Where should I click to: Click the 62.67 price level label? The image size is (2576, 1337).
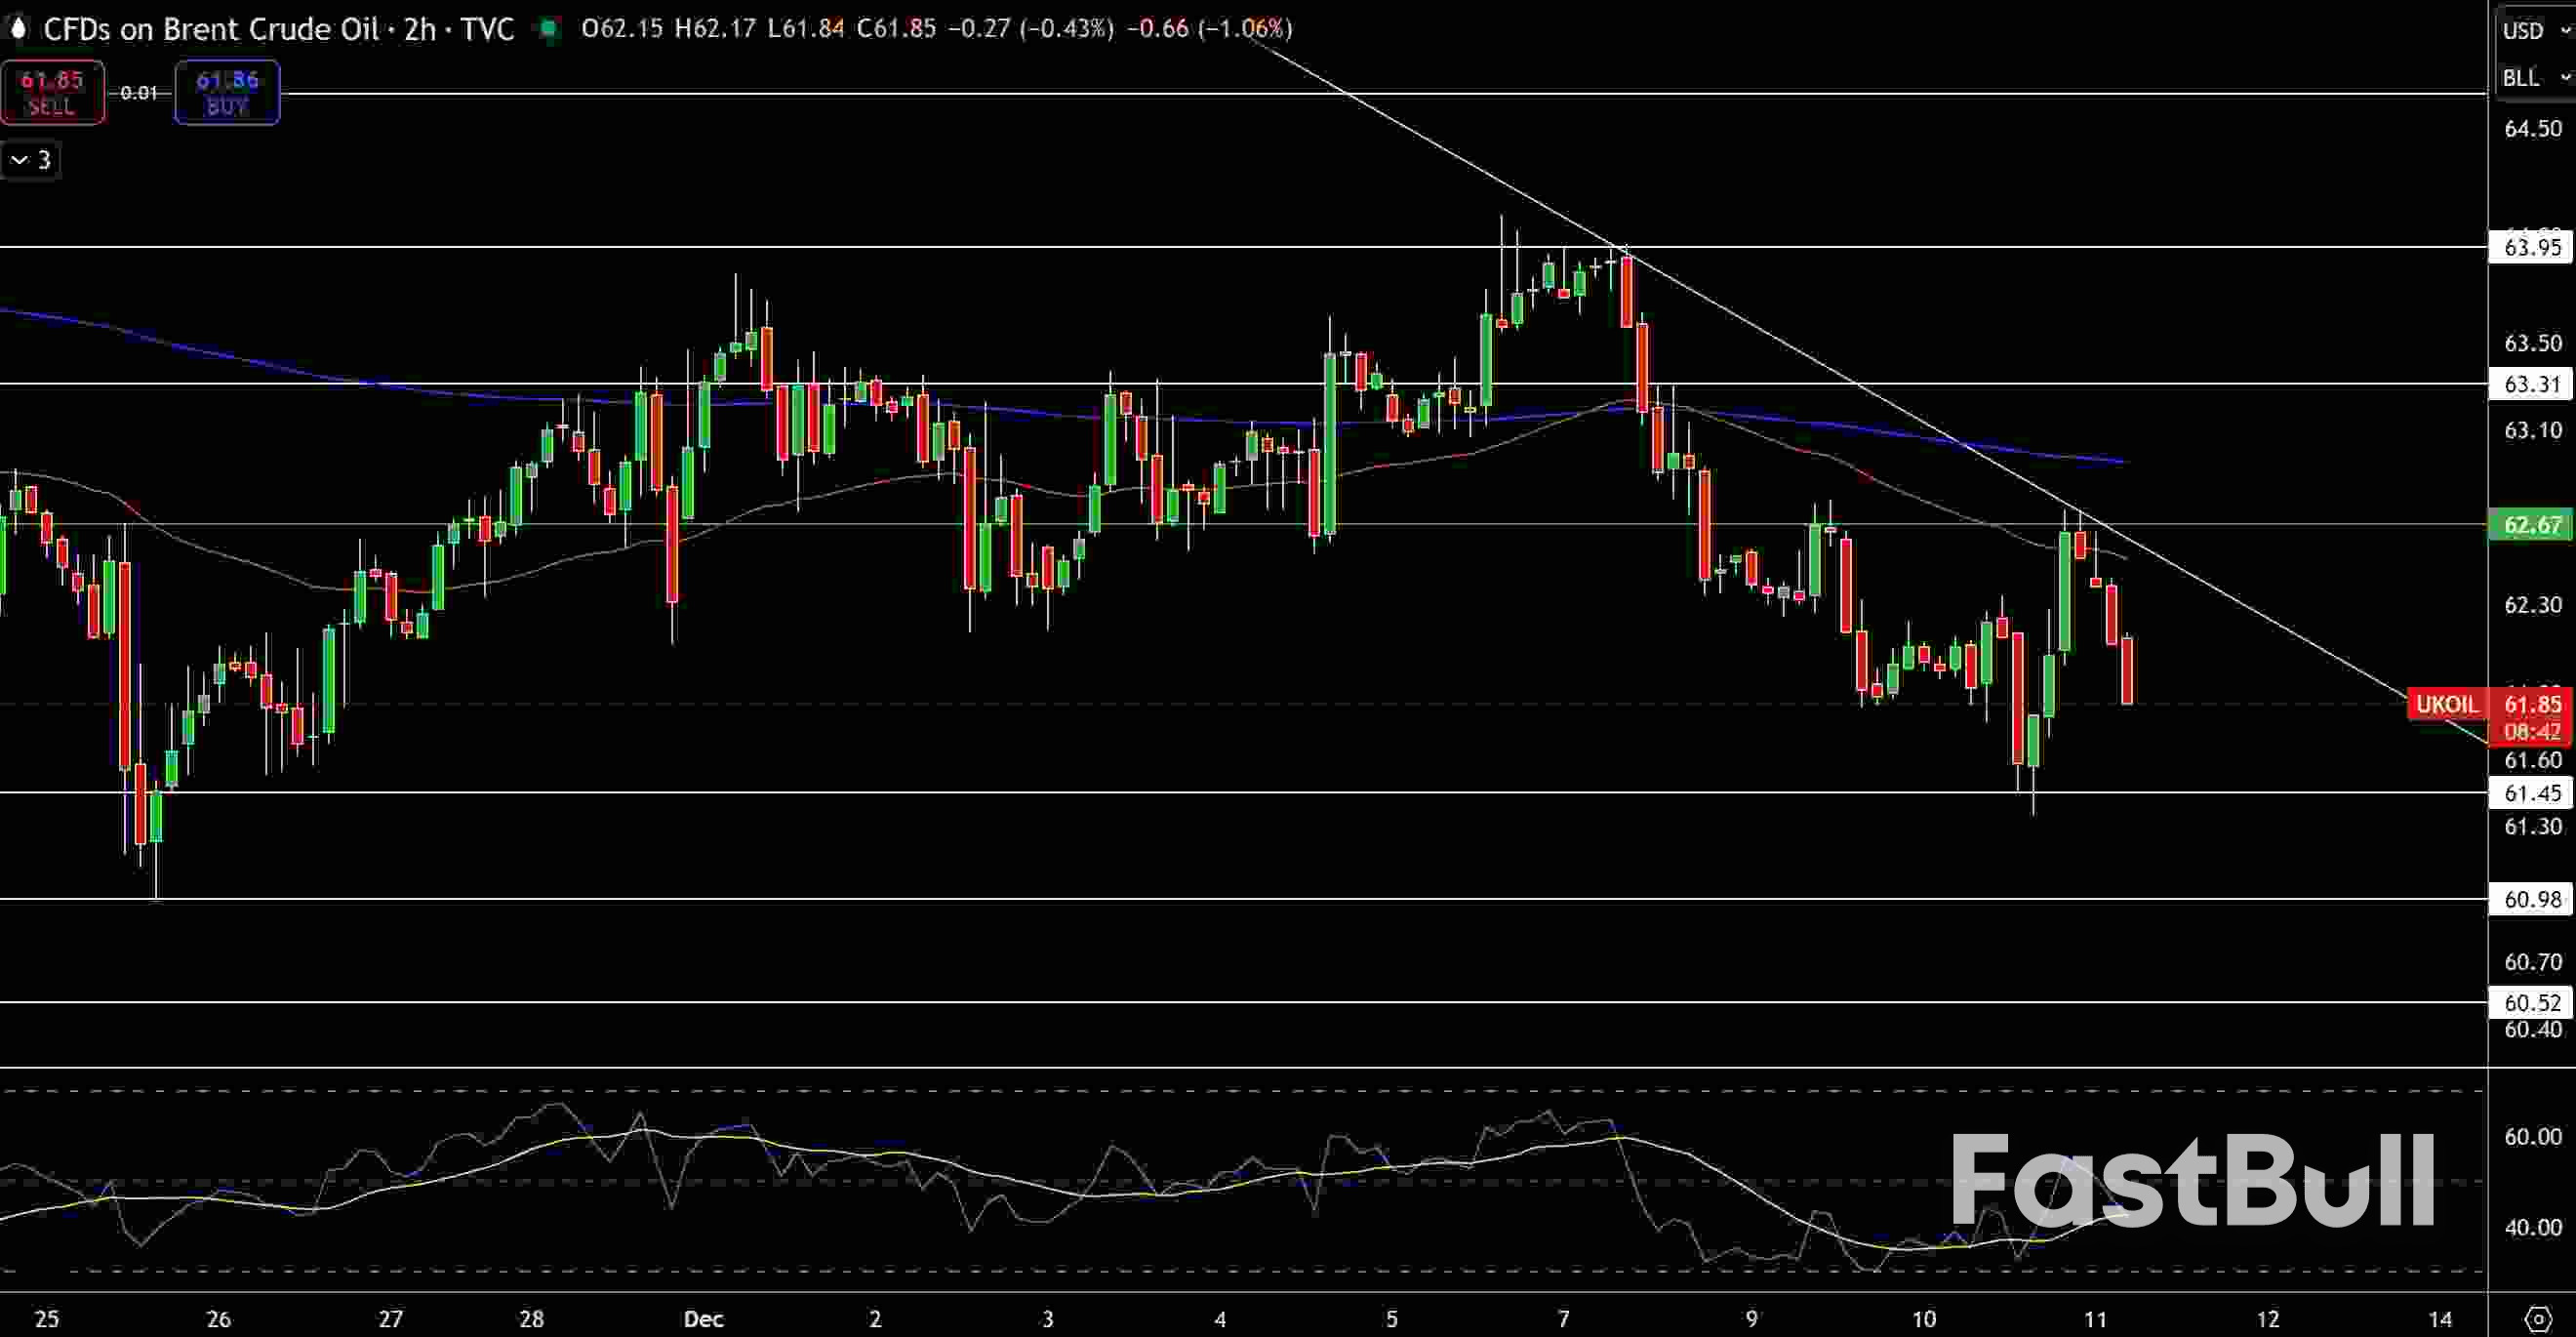(2532, 525)
